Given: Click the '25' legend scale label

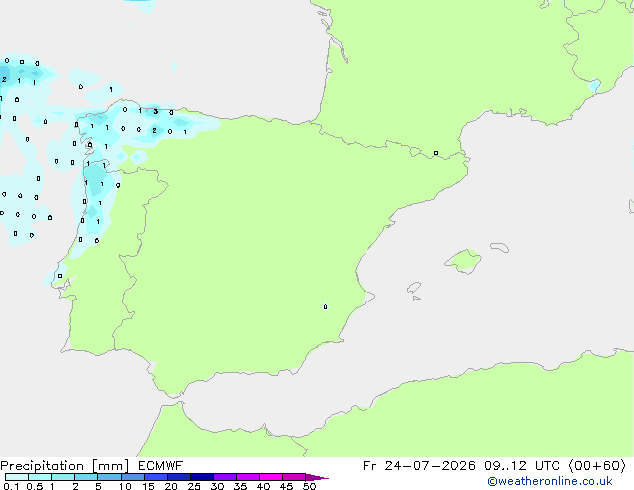Looking at the screenshot, I should pos(194,486).
